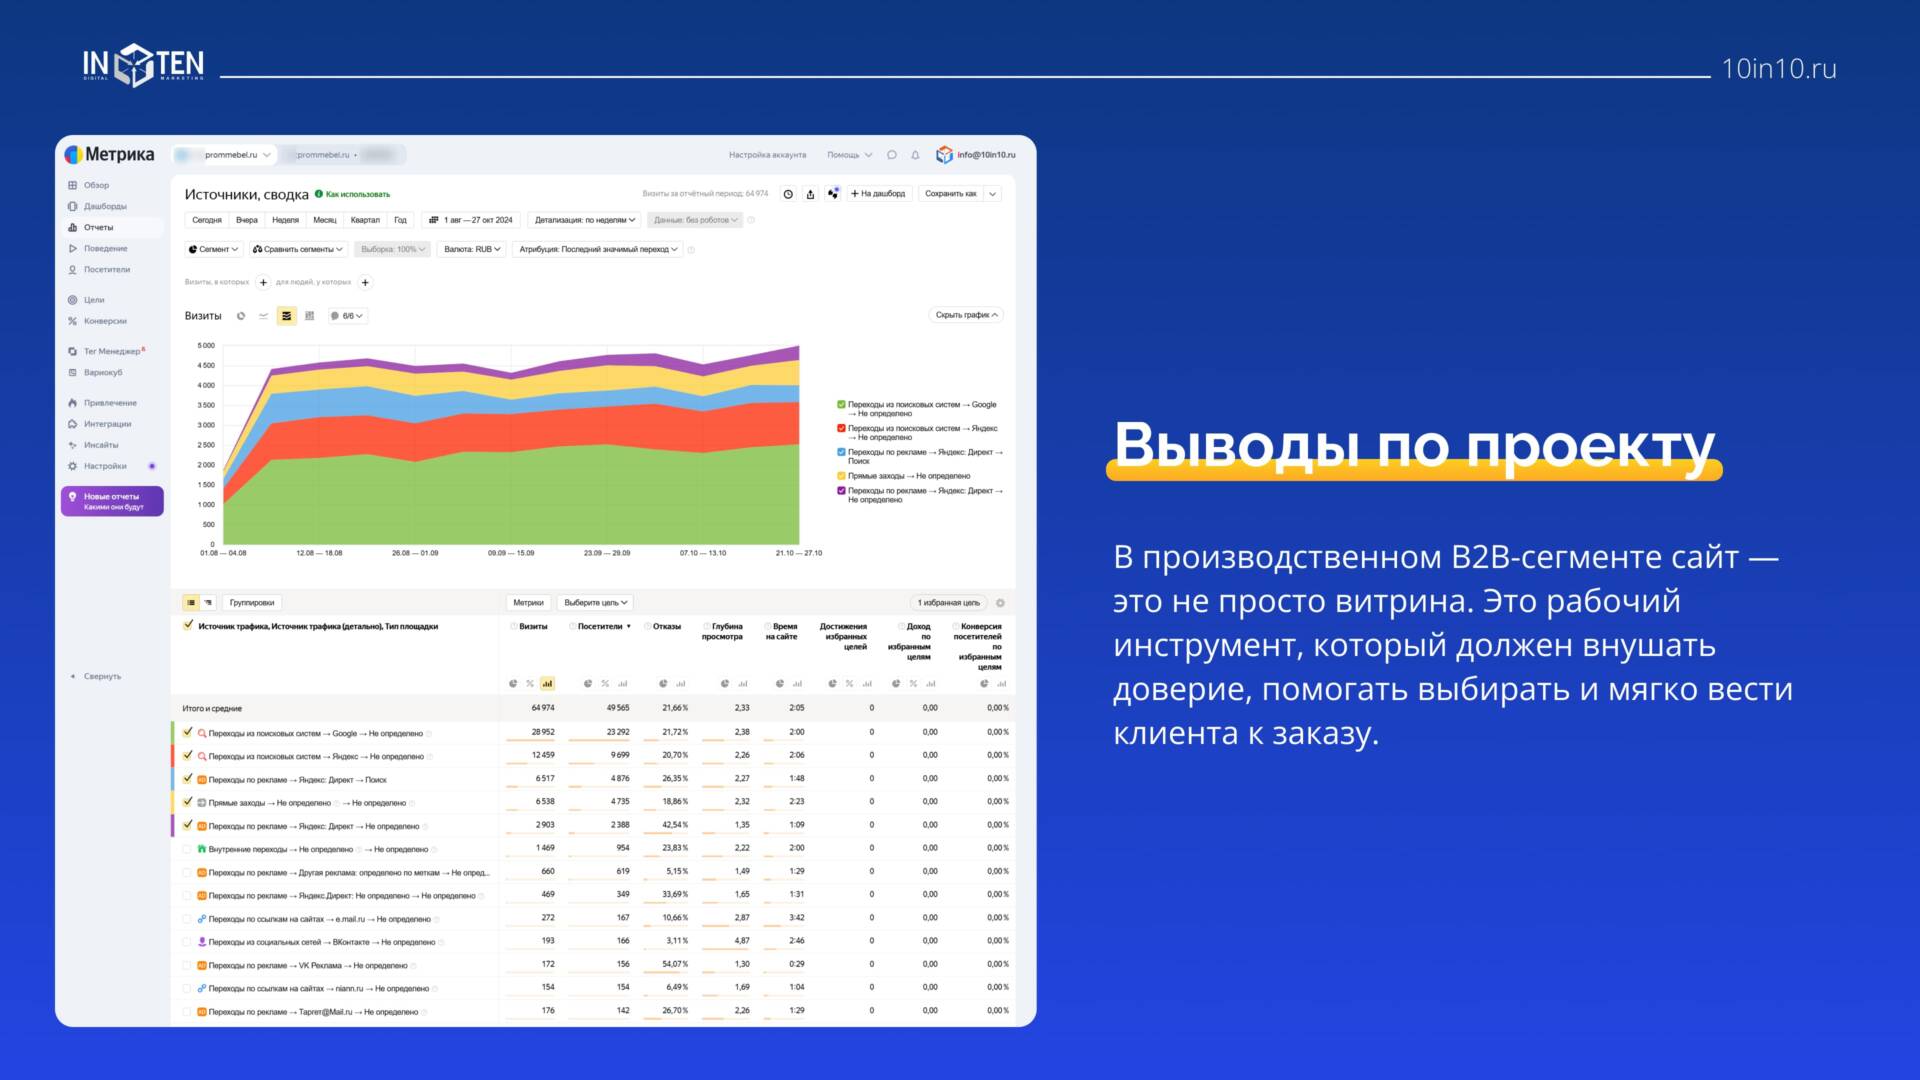Open Отчеты in the left sidebar
Viewport: 1920px width, 1080px height.
tap(98, 227)
